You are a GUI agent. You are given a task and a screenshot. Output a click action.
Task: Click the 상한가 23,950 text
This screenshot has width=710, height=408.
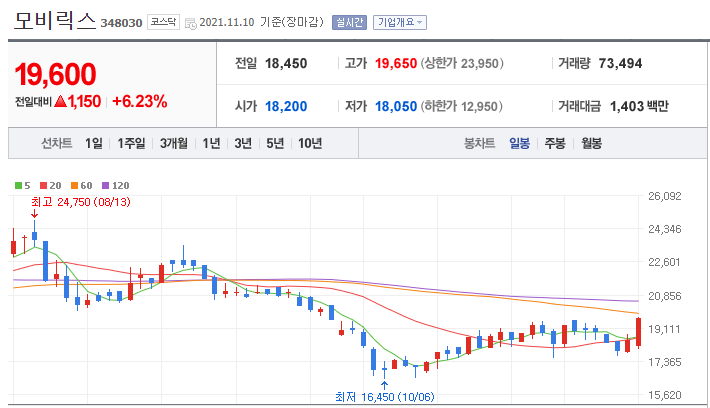(x=462, y=63)
